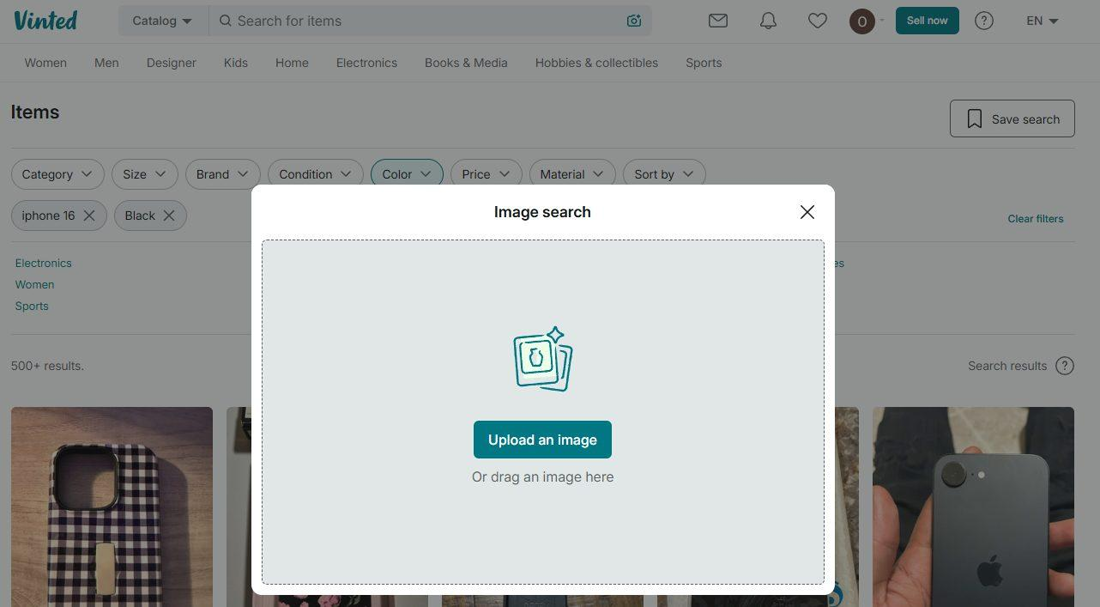Open the Sports category menu
This screenshot has width=1100, height=607.
point(704,62)
